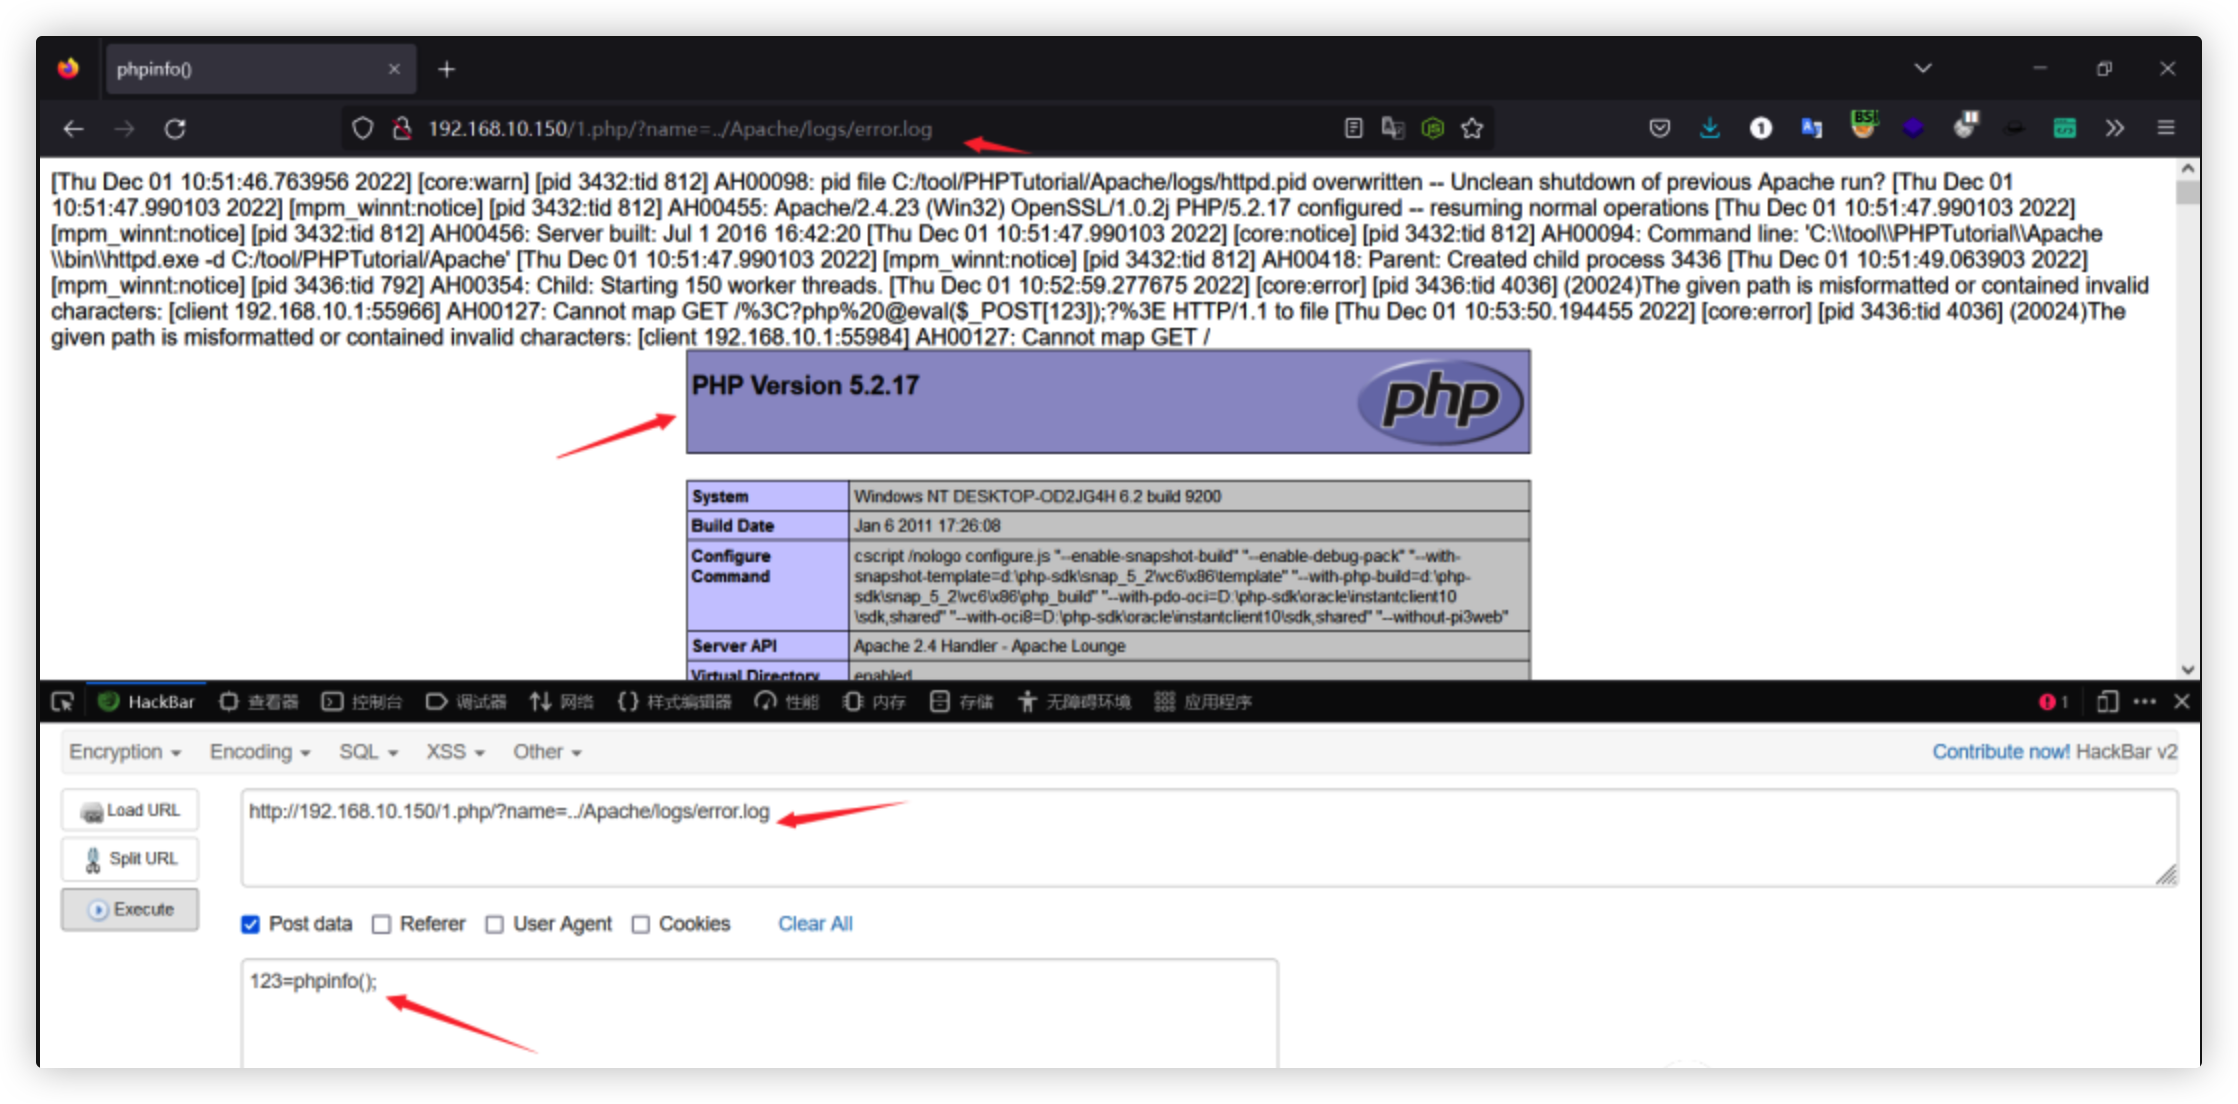The height and width of the screenshot is (1104, 2238).
Task: Click the Clear All link
Action: (815, 924)
